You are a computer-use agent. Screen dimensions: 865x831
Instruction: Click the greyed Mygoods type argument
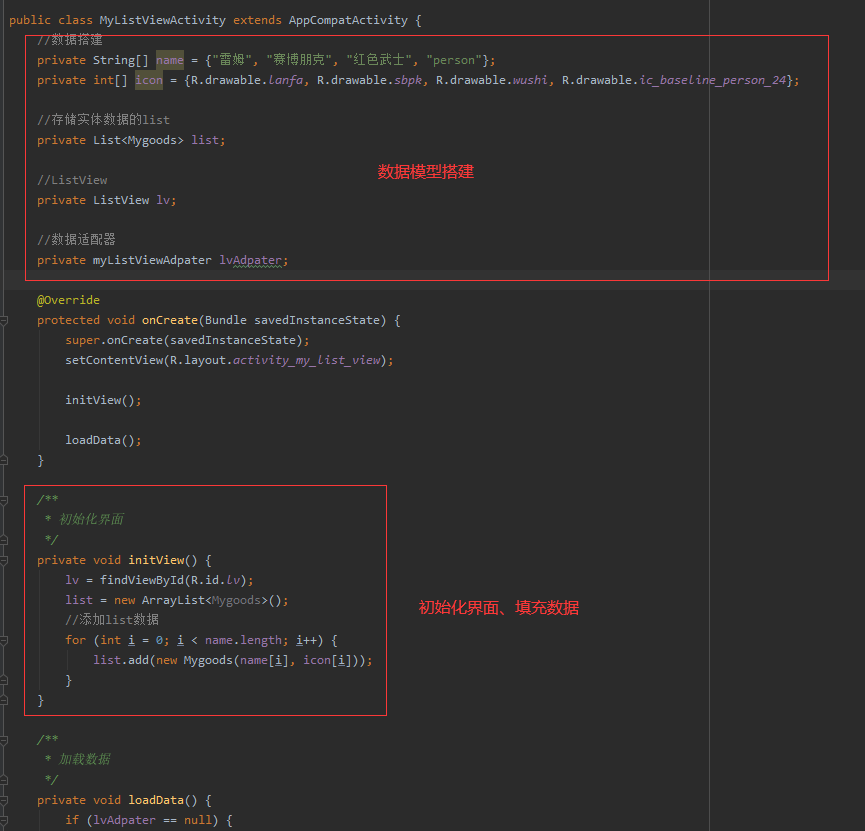pyautogui.click(x=236, y=600)
